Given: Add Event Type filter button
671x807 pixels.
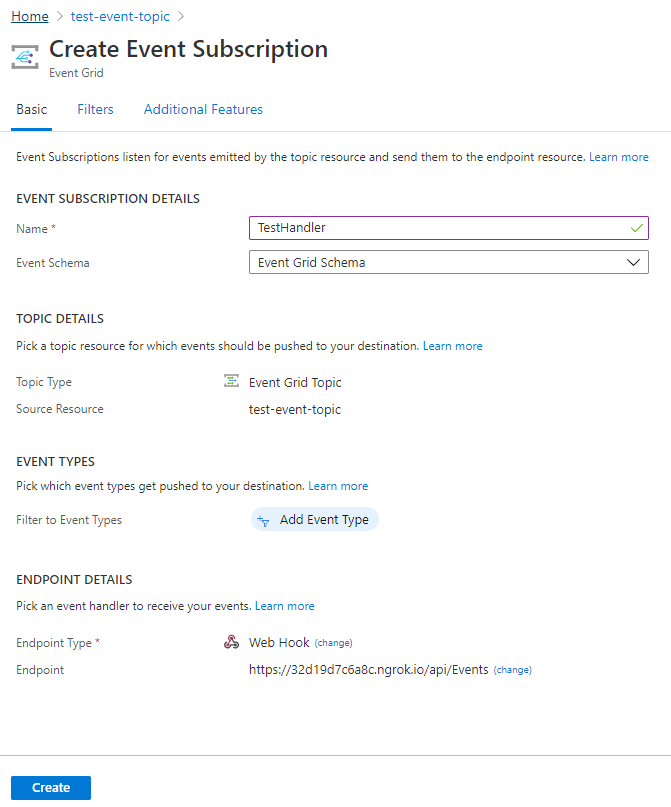Looking at the screenshot, I should coord(314,520).
